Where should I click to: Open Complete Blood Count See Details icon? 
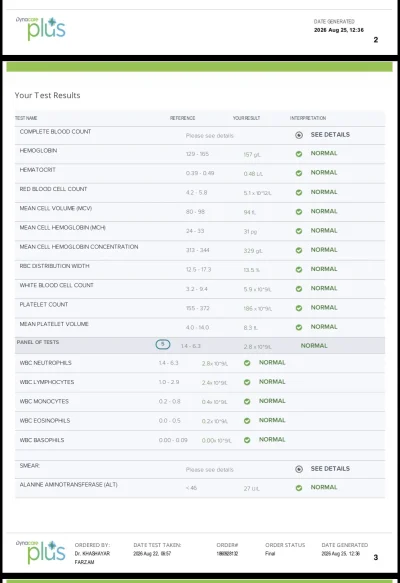point(299,135)
